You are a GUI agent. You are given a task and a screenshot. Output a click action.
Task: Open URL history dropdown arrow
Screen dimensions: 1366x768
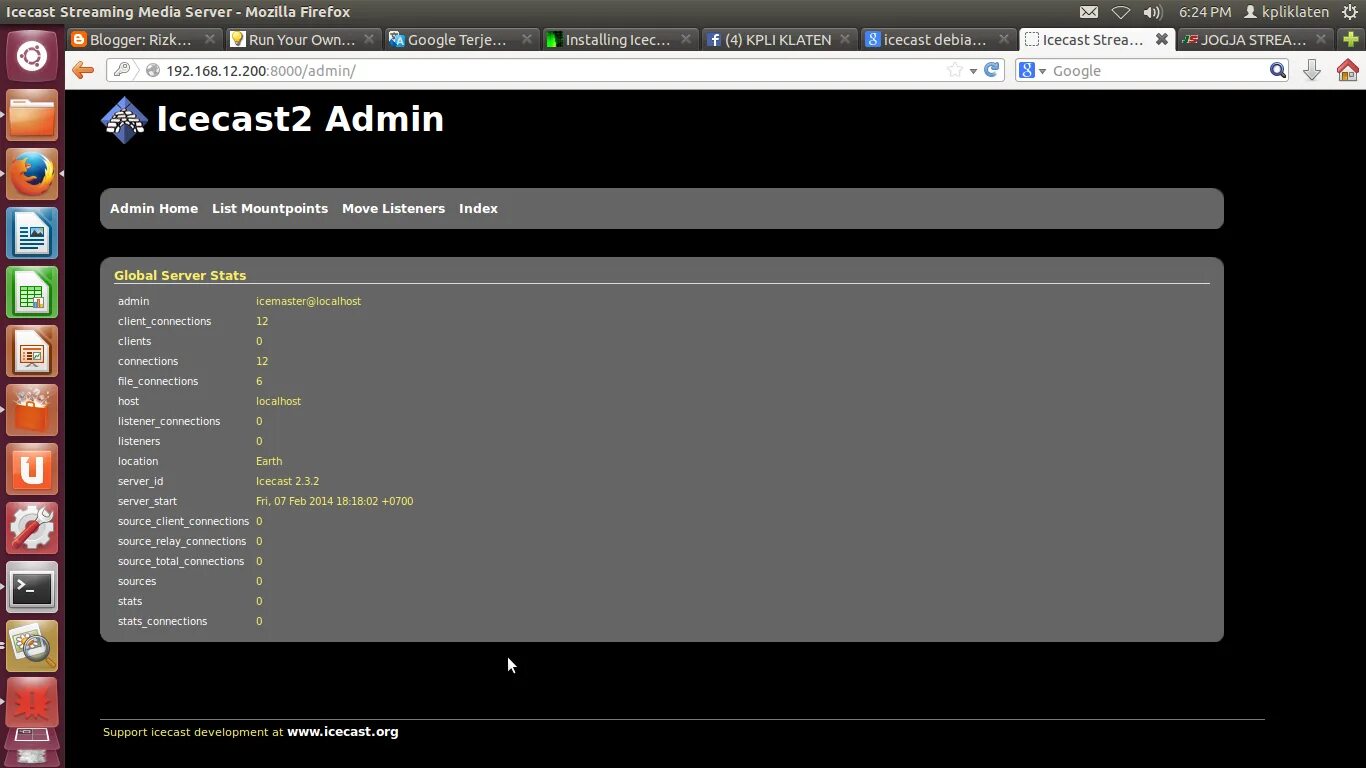pyautogui.click(x=973, y=71)
